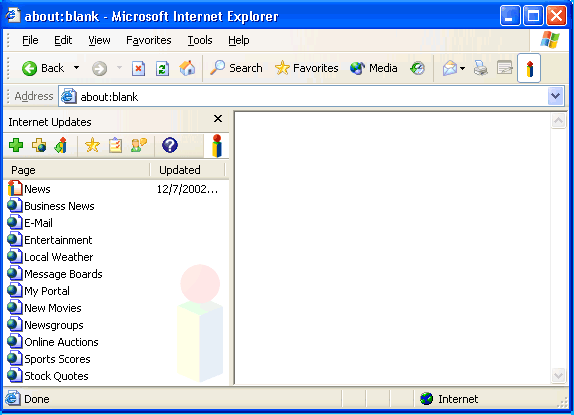
Task: Open the Forward history dropdown arrow
Action: [x=119, y=68]
